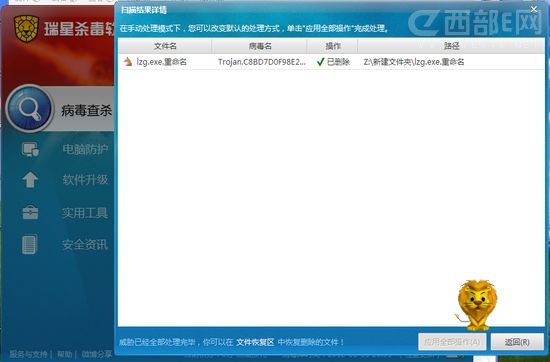Click the green checkmark deleted status
The image size is (550, 362).
(x=320, y=62)
